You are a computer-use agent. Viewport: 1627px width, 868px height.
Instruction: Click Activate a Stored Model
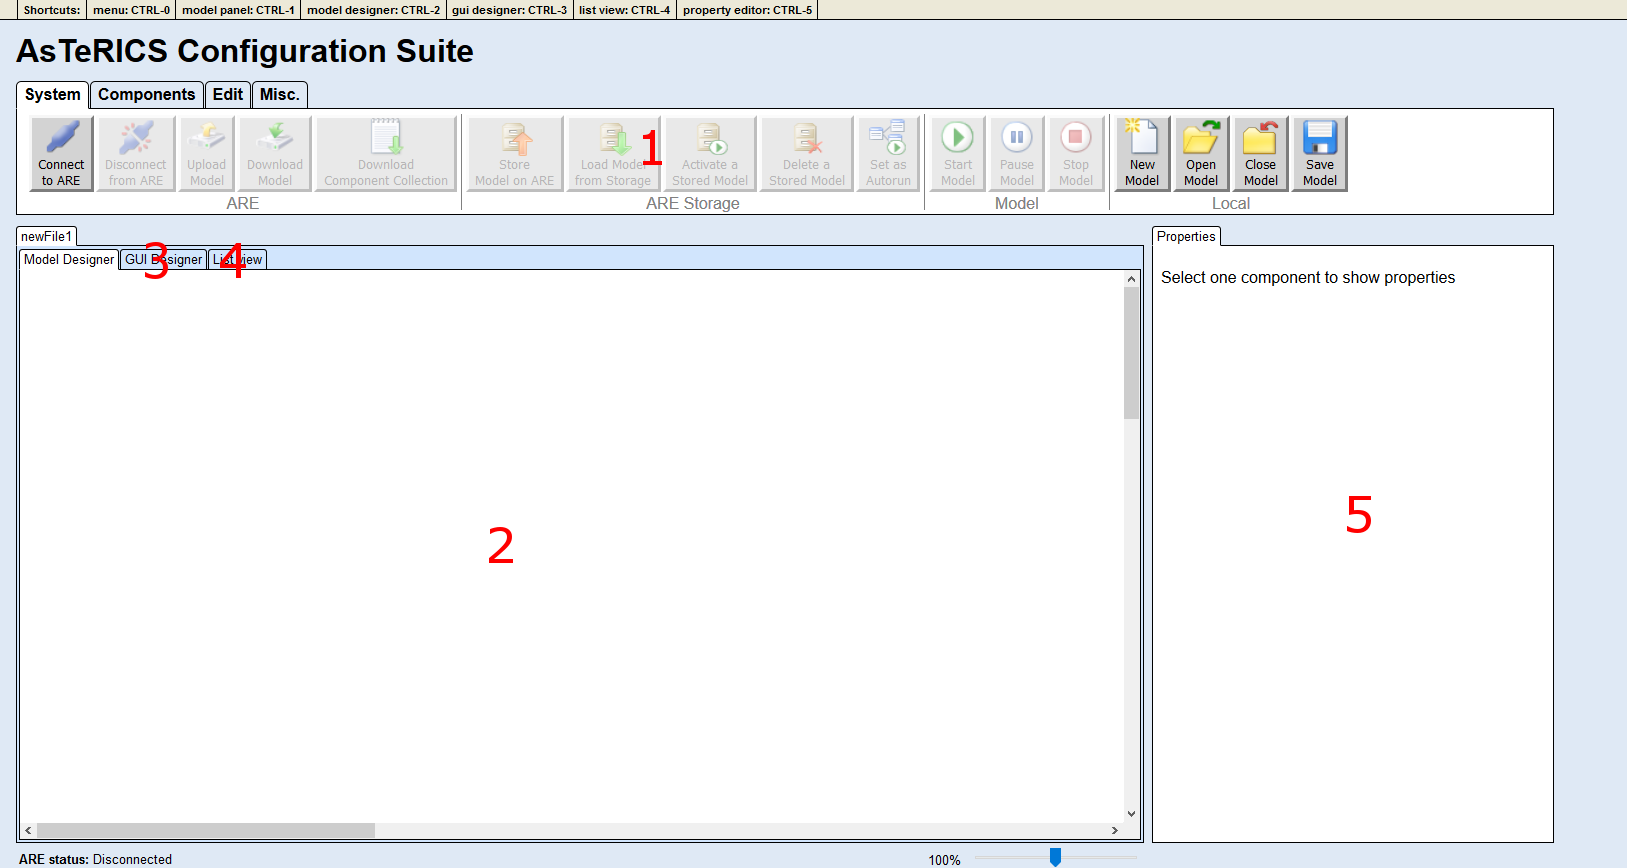point(710,153)
